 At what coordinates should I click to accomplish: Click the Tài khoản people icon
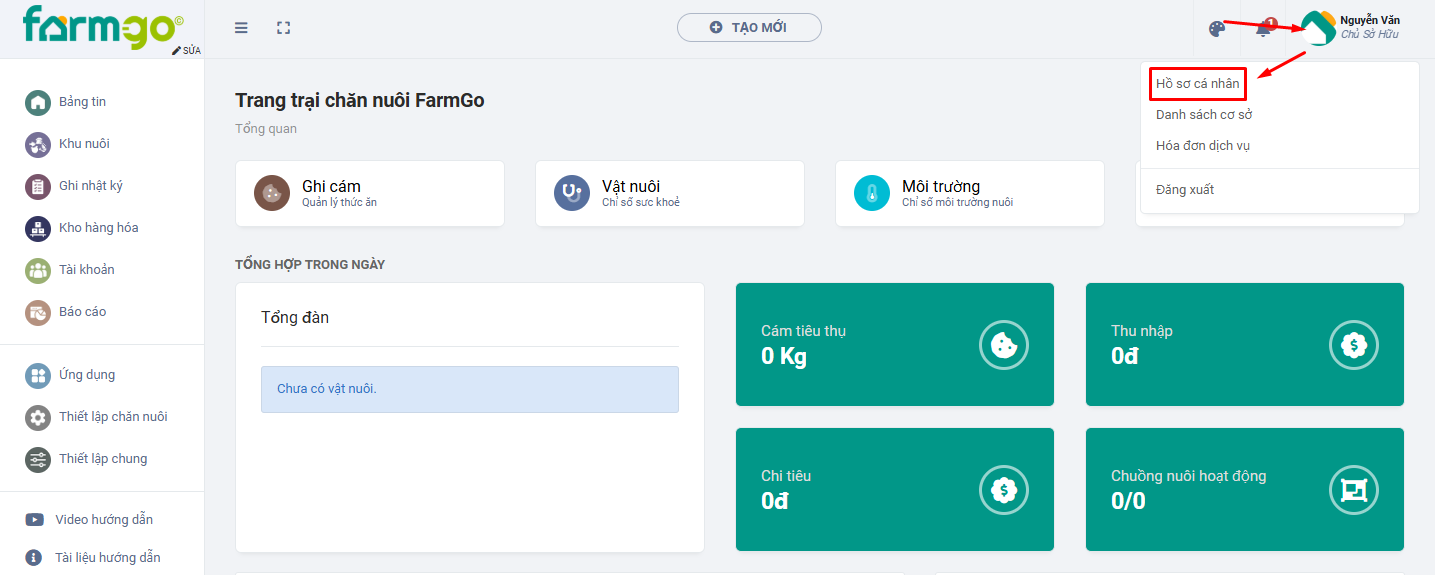[x=38, y=270]
